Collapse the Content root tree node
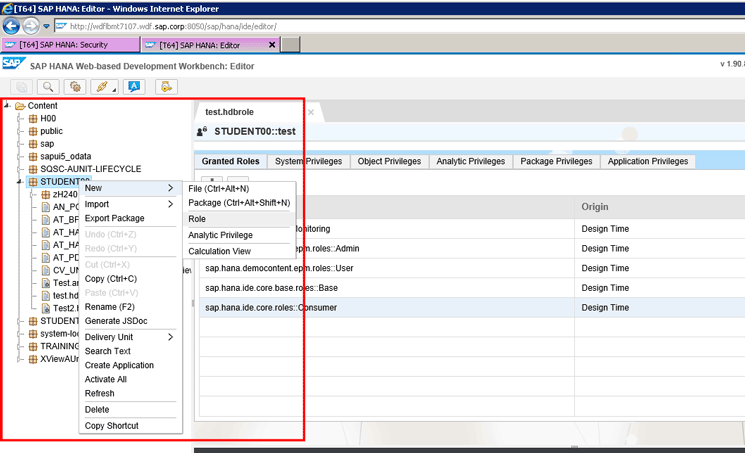This screenshot has height=453, width=745. tap(7, 106)
